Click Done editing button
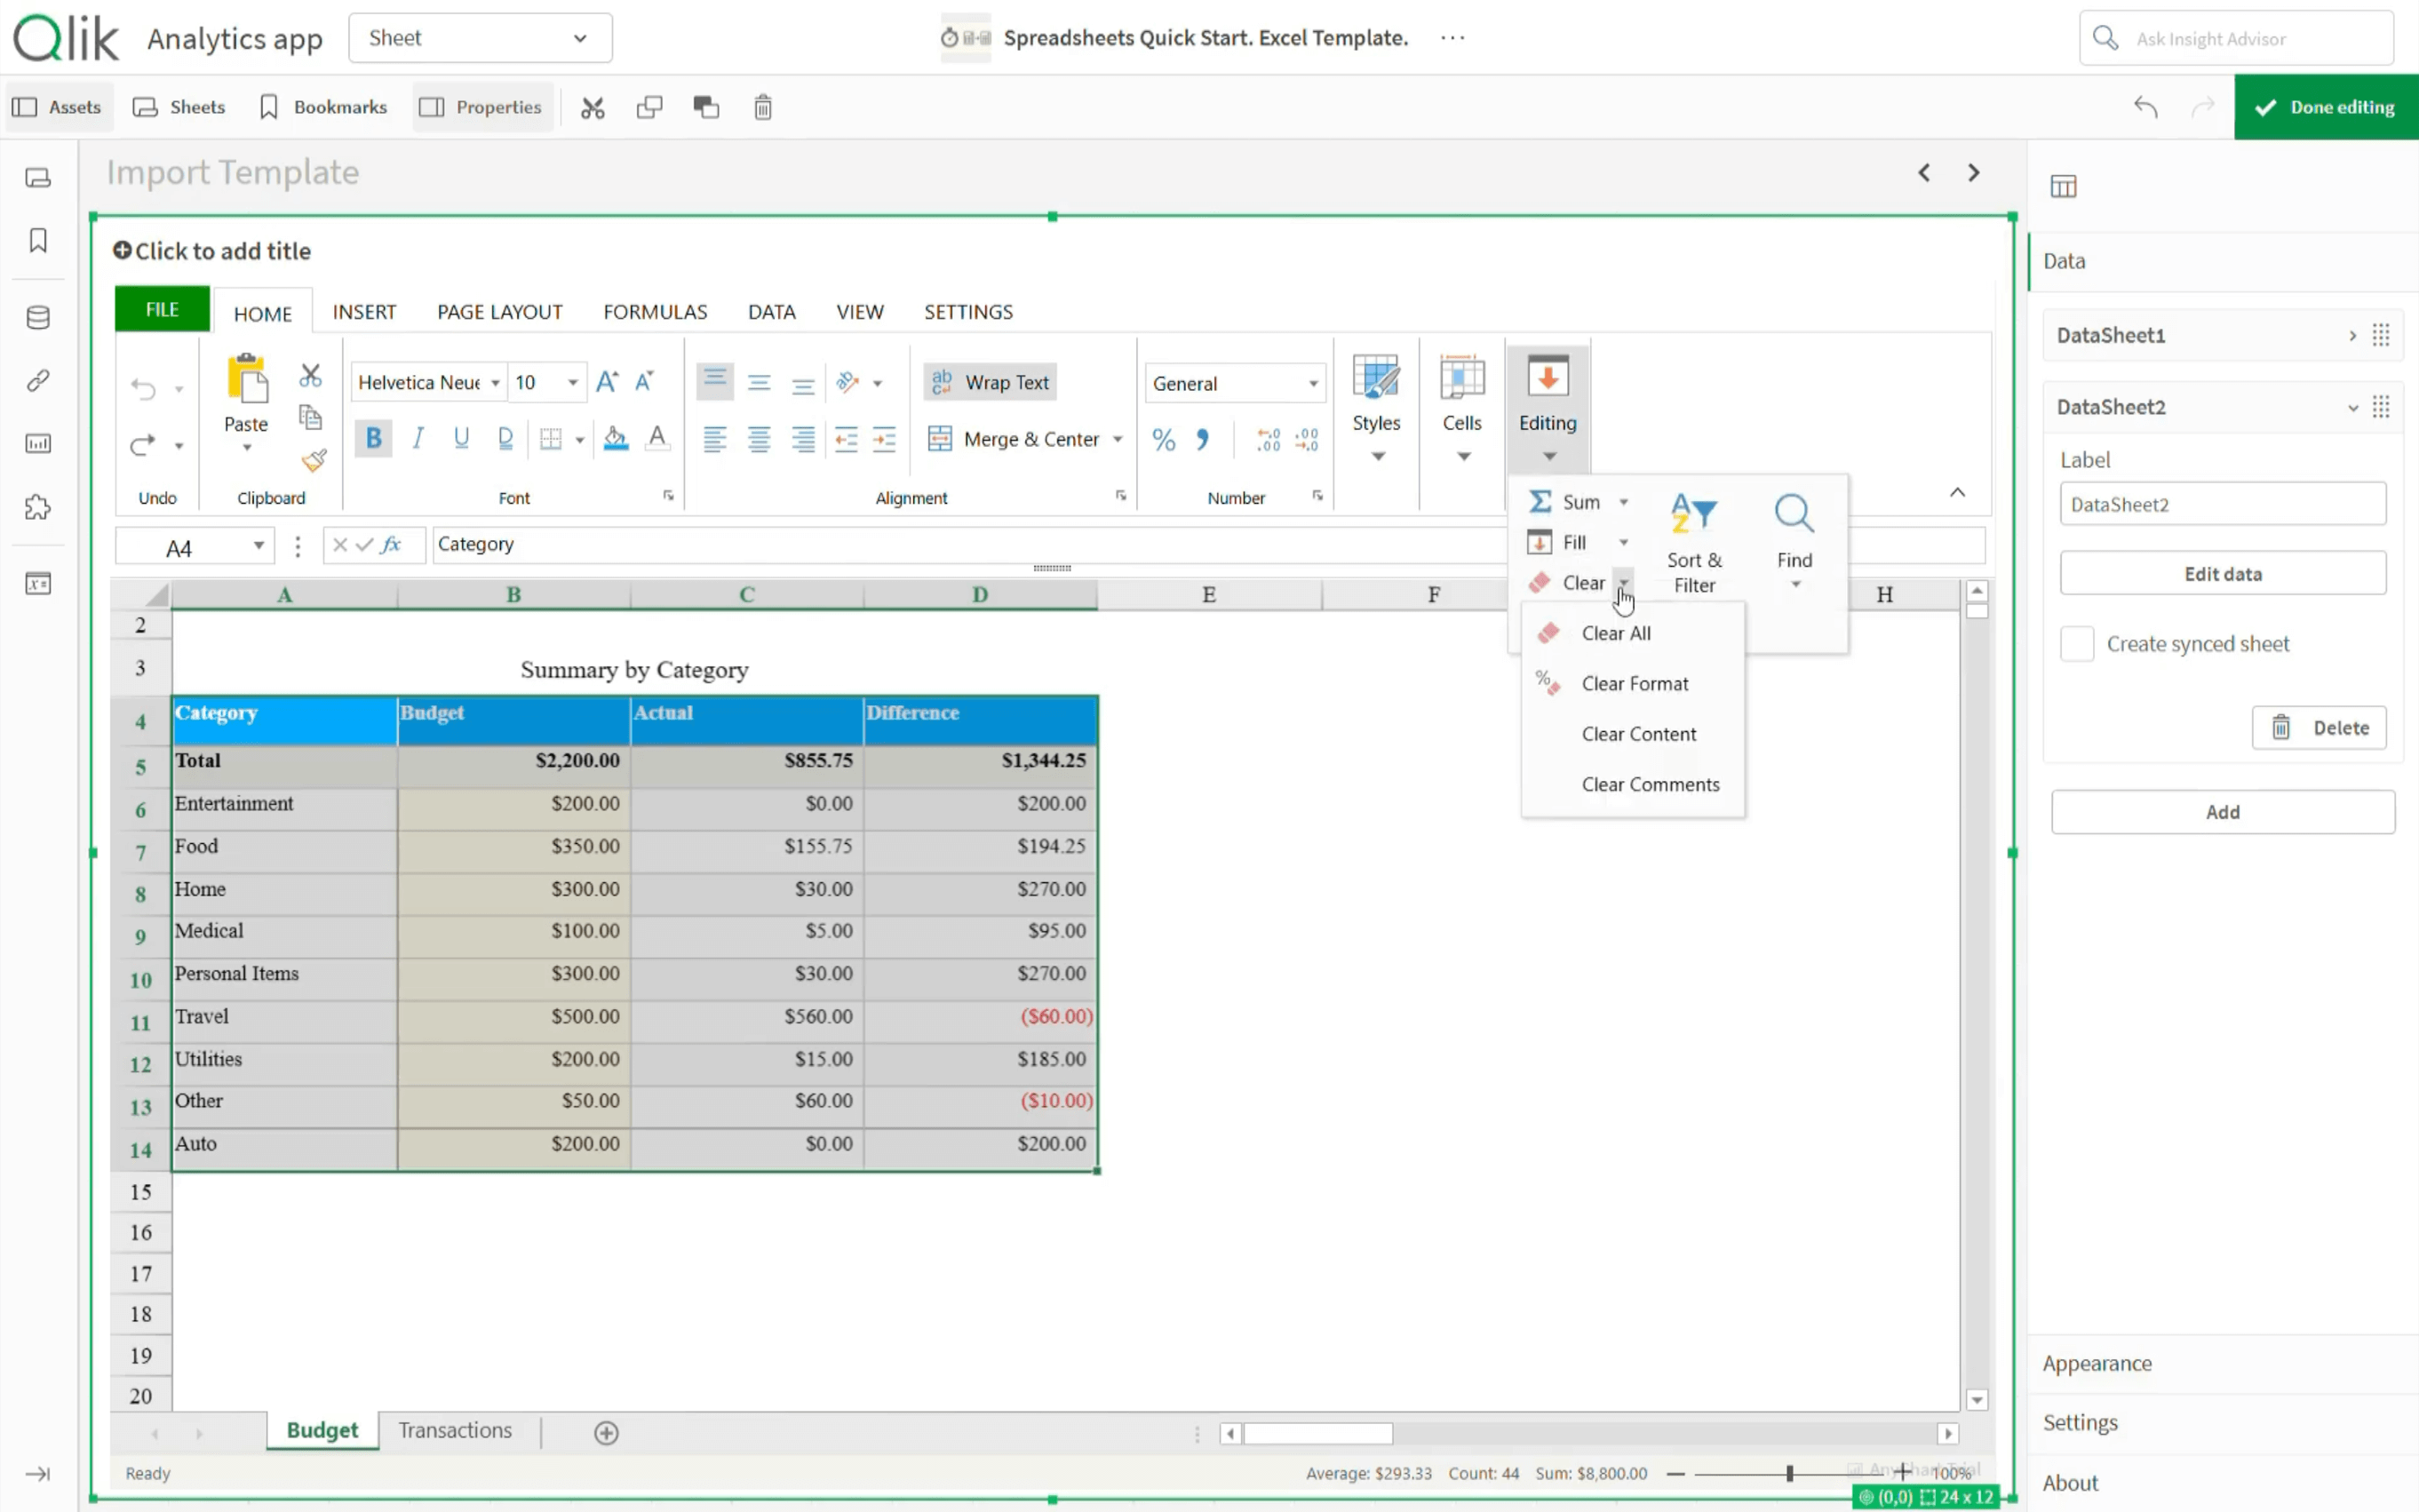Viewport: 2419px width, 1512px height. pos(2325,107)
